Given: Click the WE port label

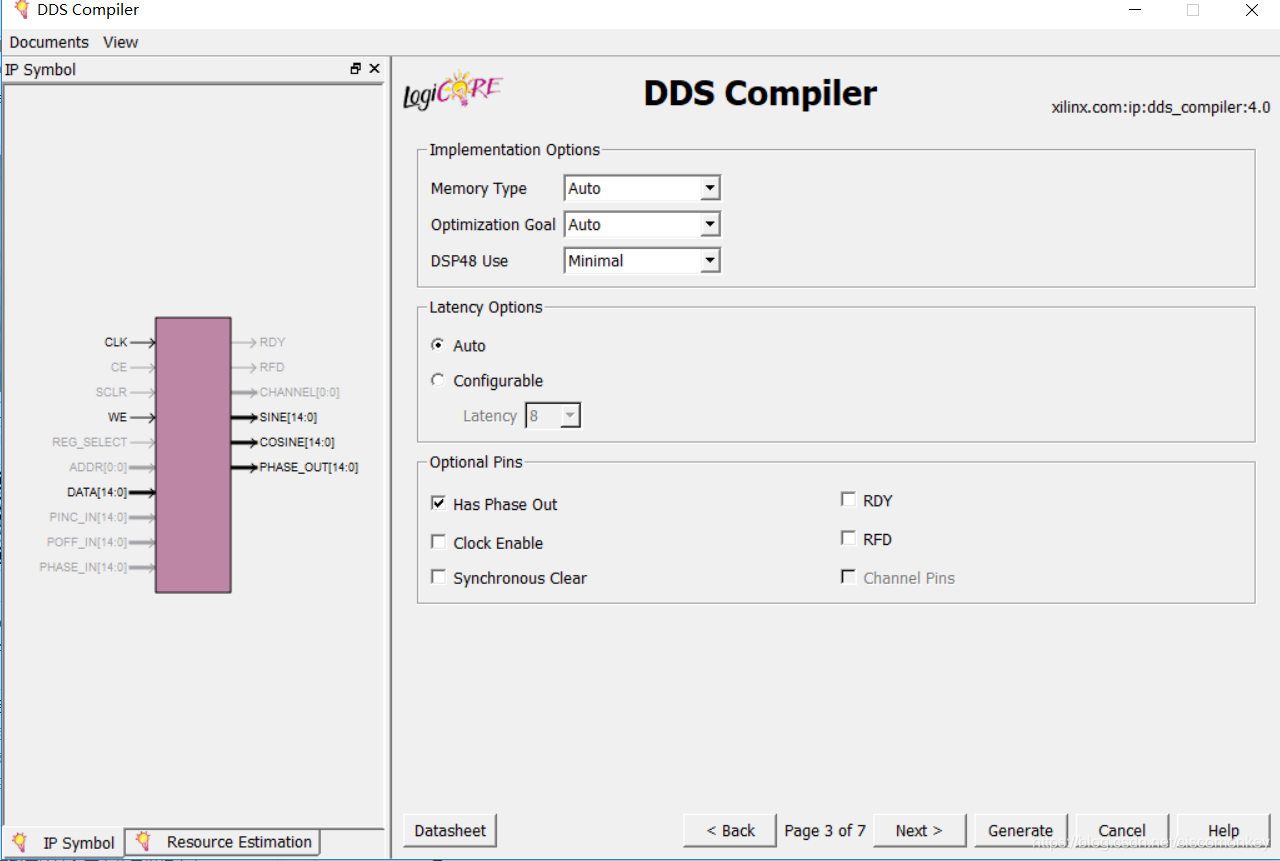Looking at the screenshot, I should (118, 417).
